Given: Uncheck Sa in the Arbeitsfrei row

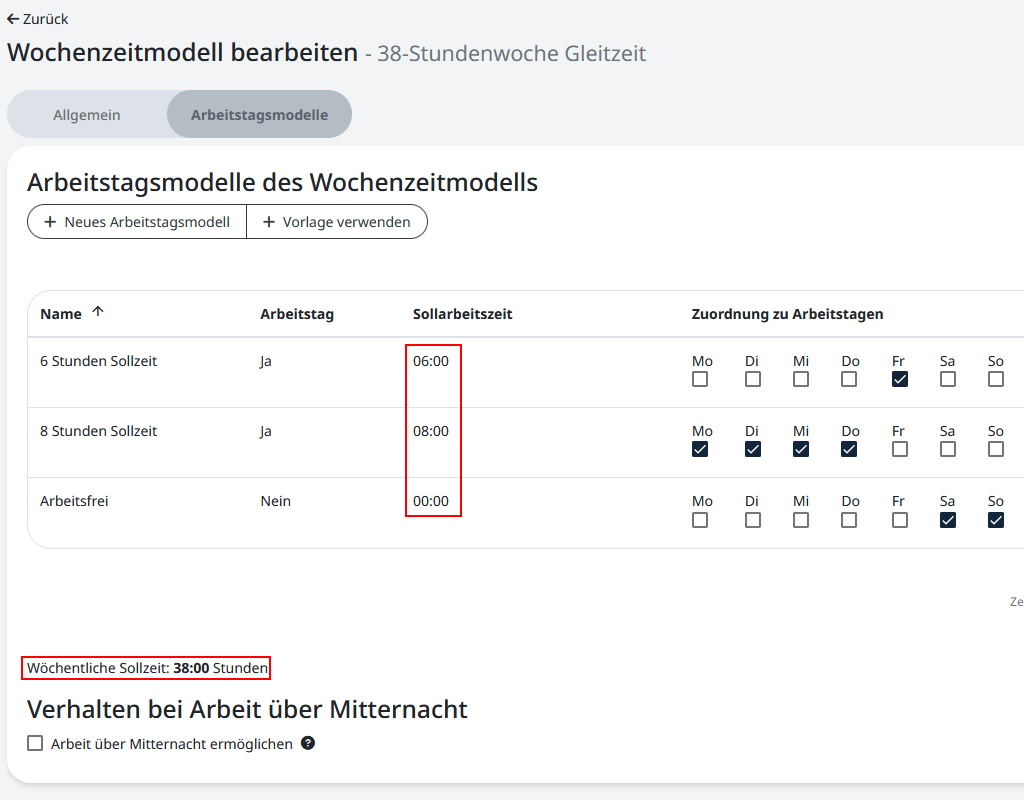Looking at the screenshot, I should point(947,519).
